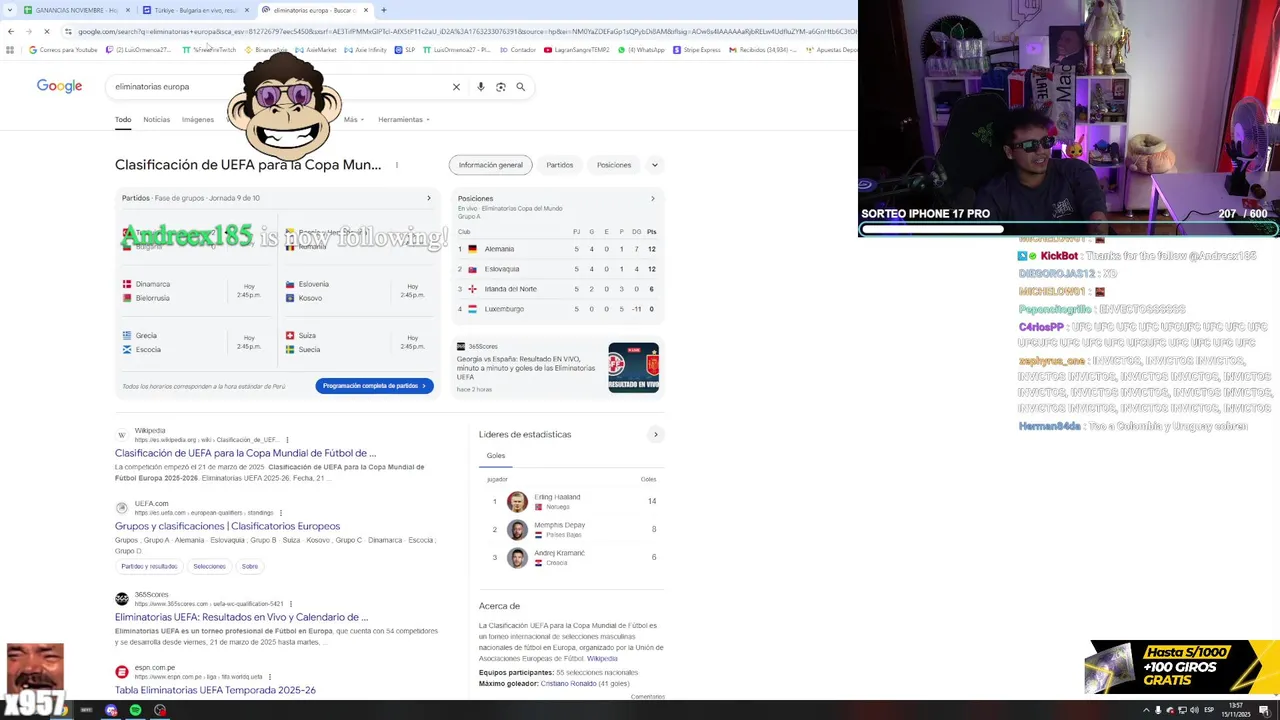Open Wikipedia link in Acerca de
The height and width of the screenshot is (720, 1280).
(x=602, y=659)
